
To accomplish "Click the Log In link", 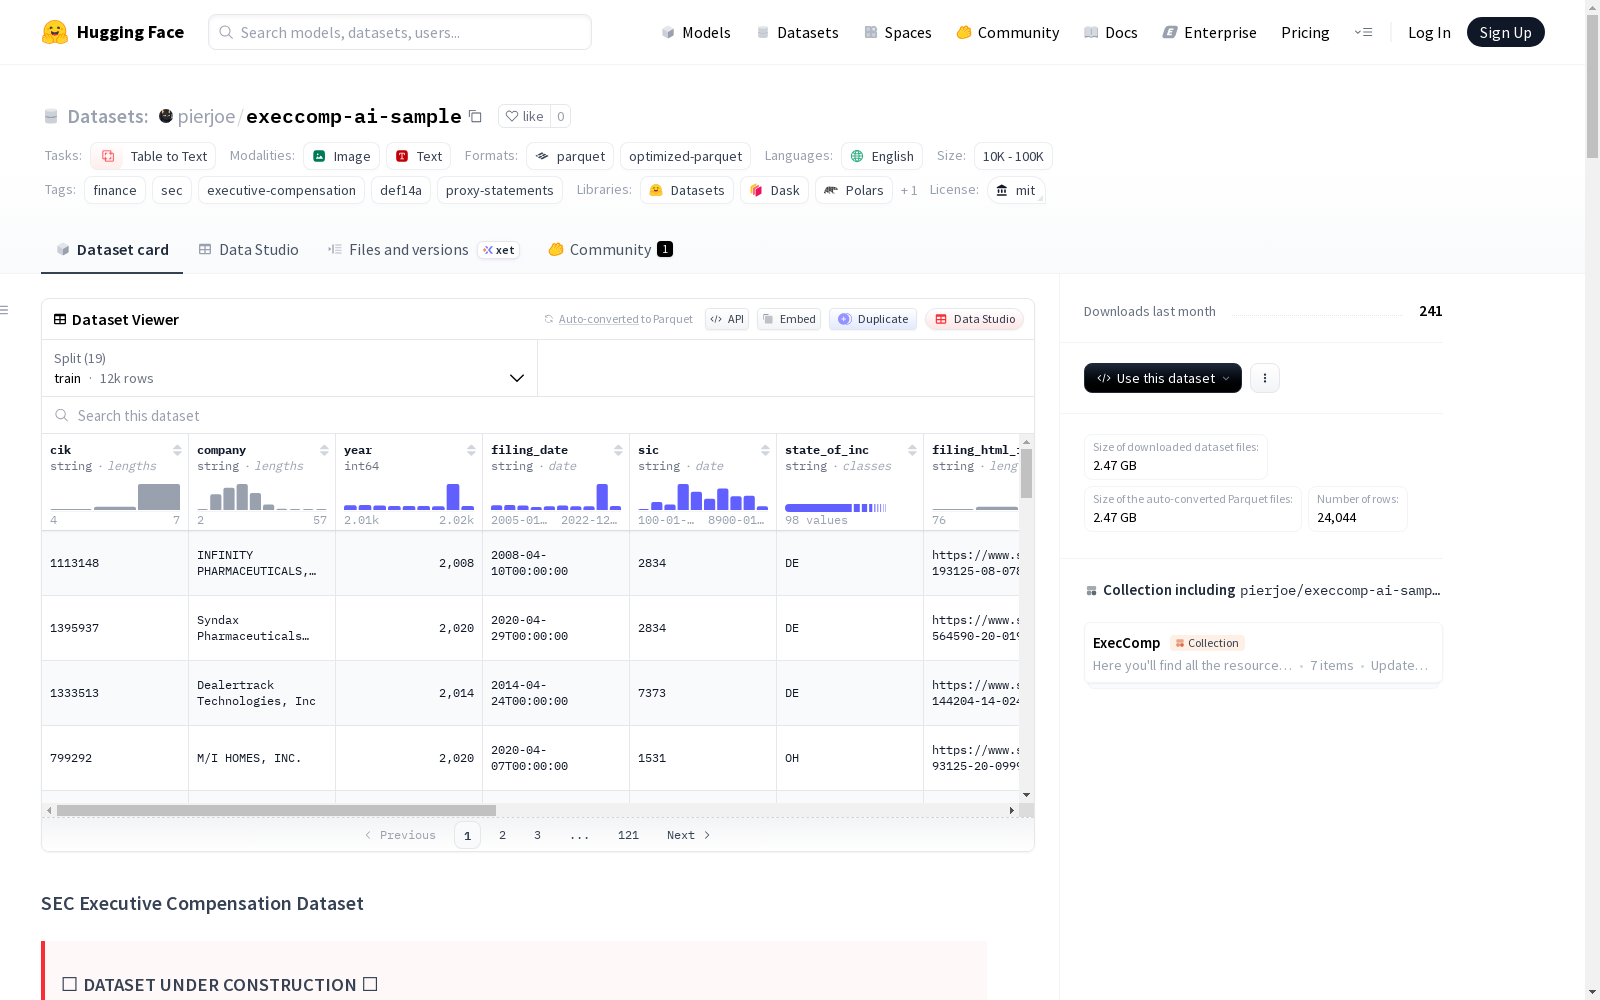I will (1429, 32).
